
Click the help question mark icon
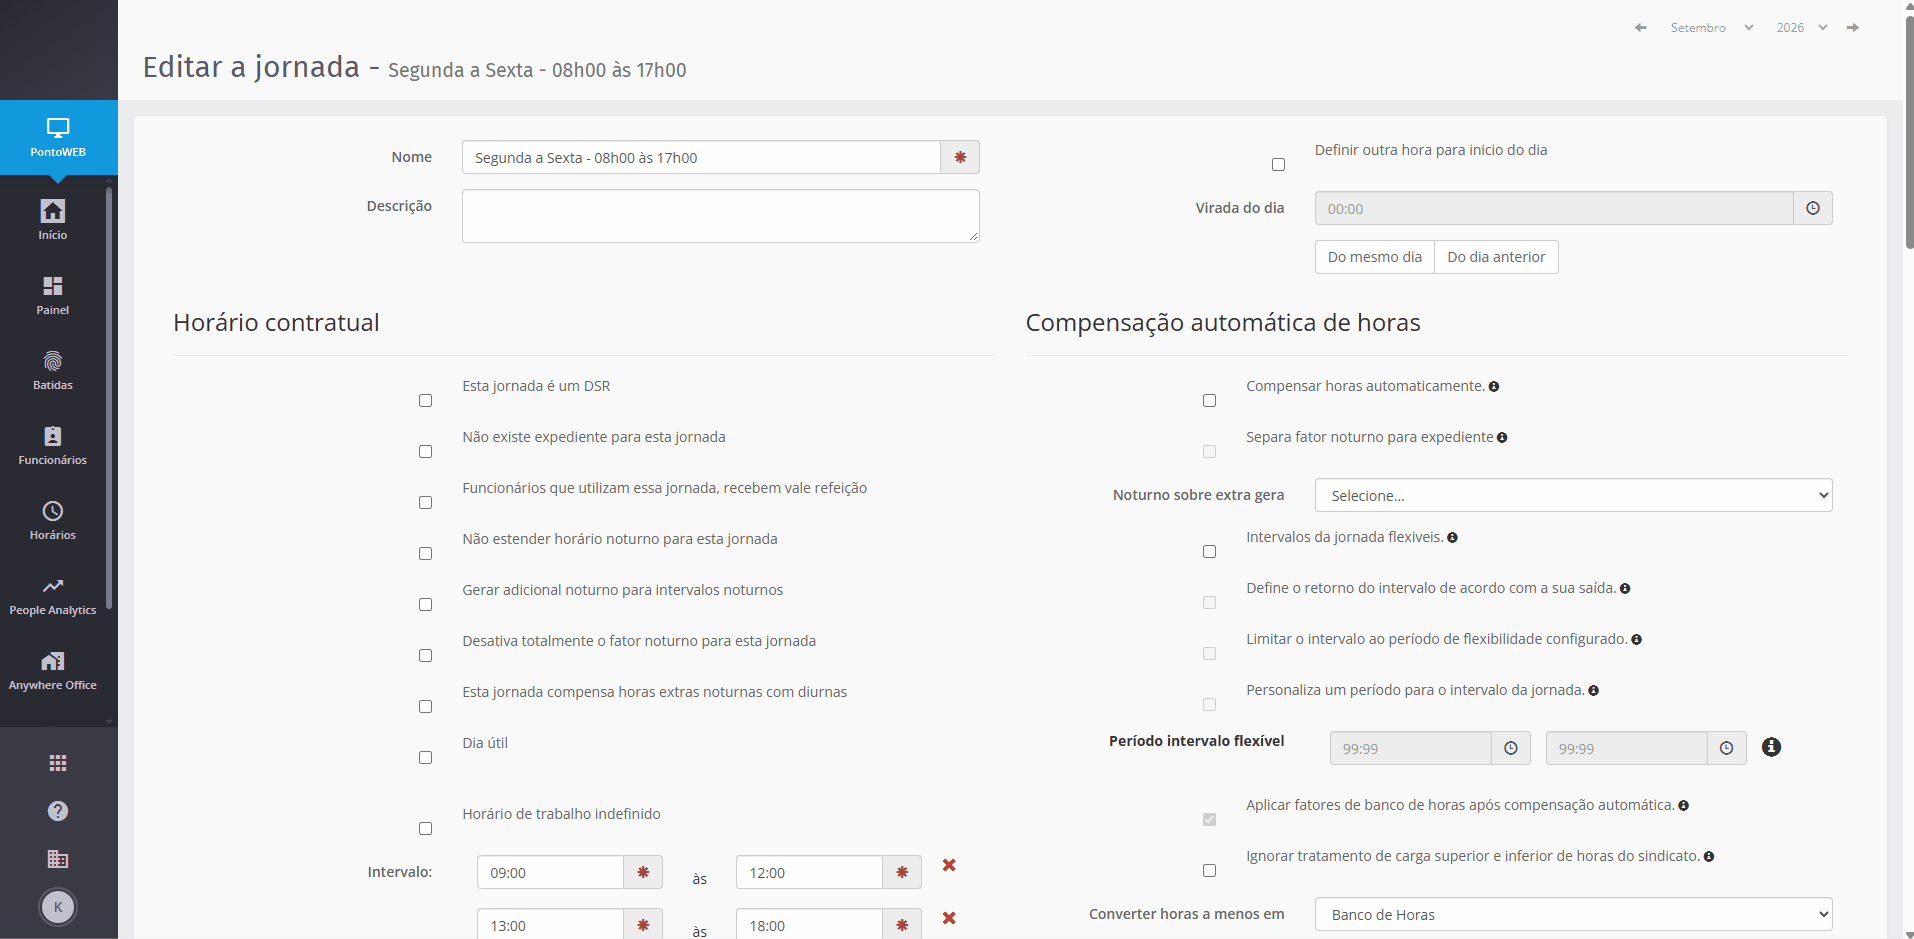click(x=58, y=811)
